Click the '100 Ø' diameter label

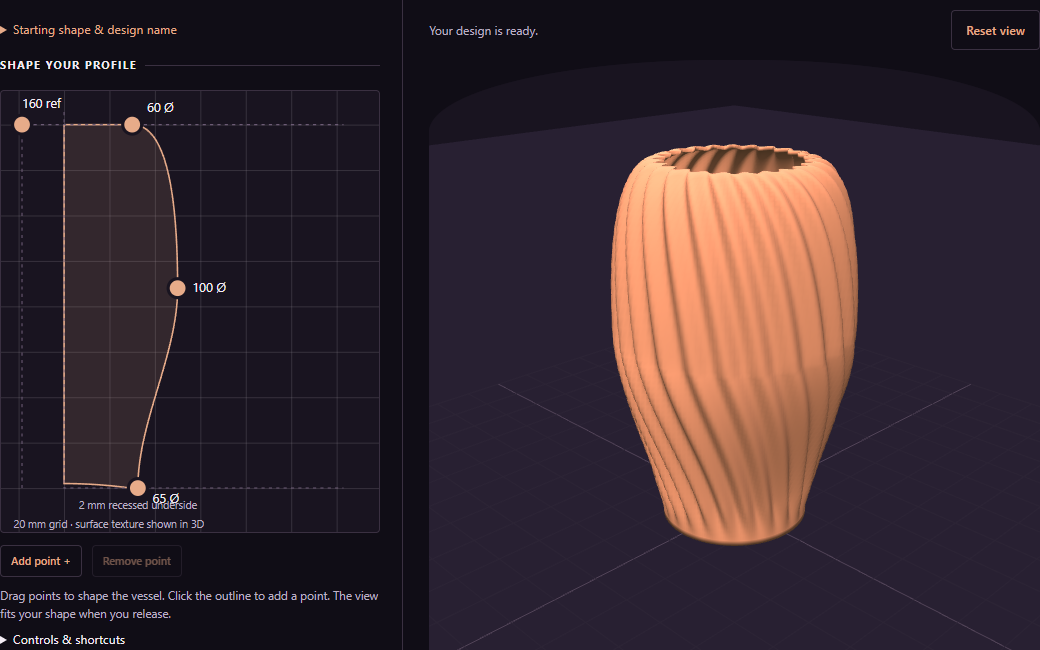[x=210, y=288]
